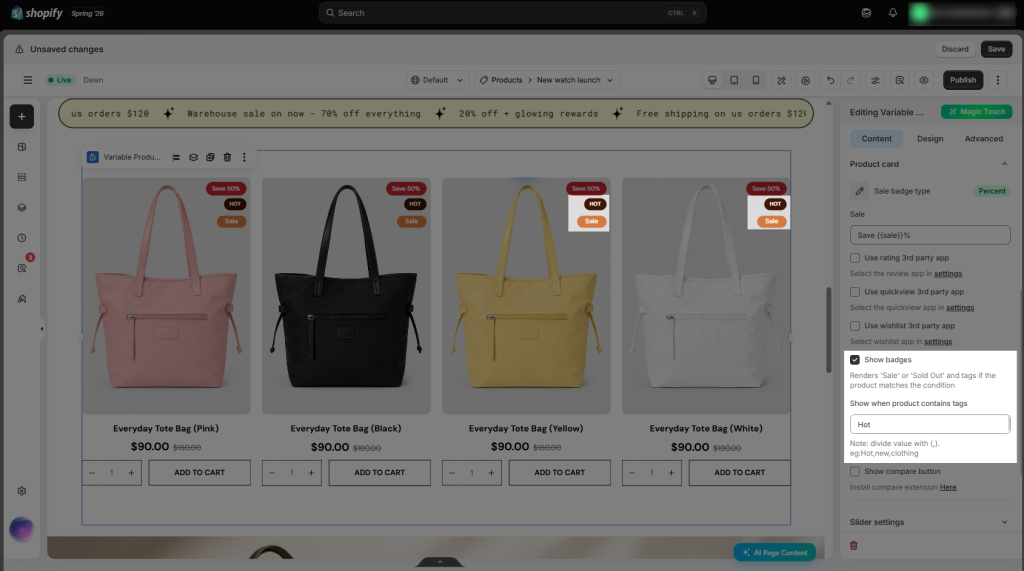This screenshot has width=1024, height=571.
Task: Edit the product tags field containing Hot
Action: 929,424
